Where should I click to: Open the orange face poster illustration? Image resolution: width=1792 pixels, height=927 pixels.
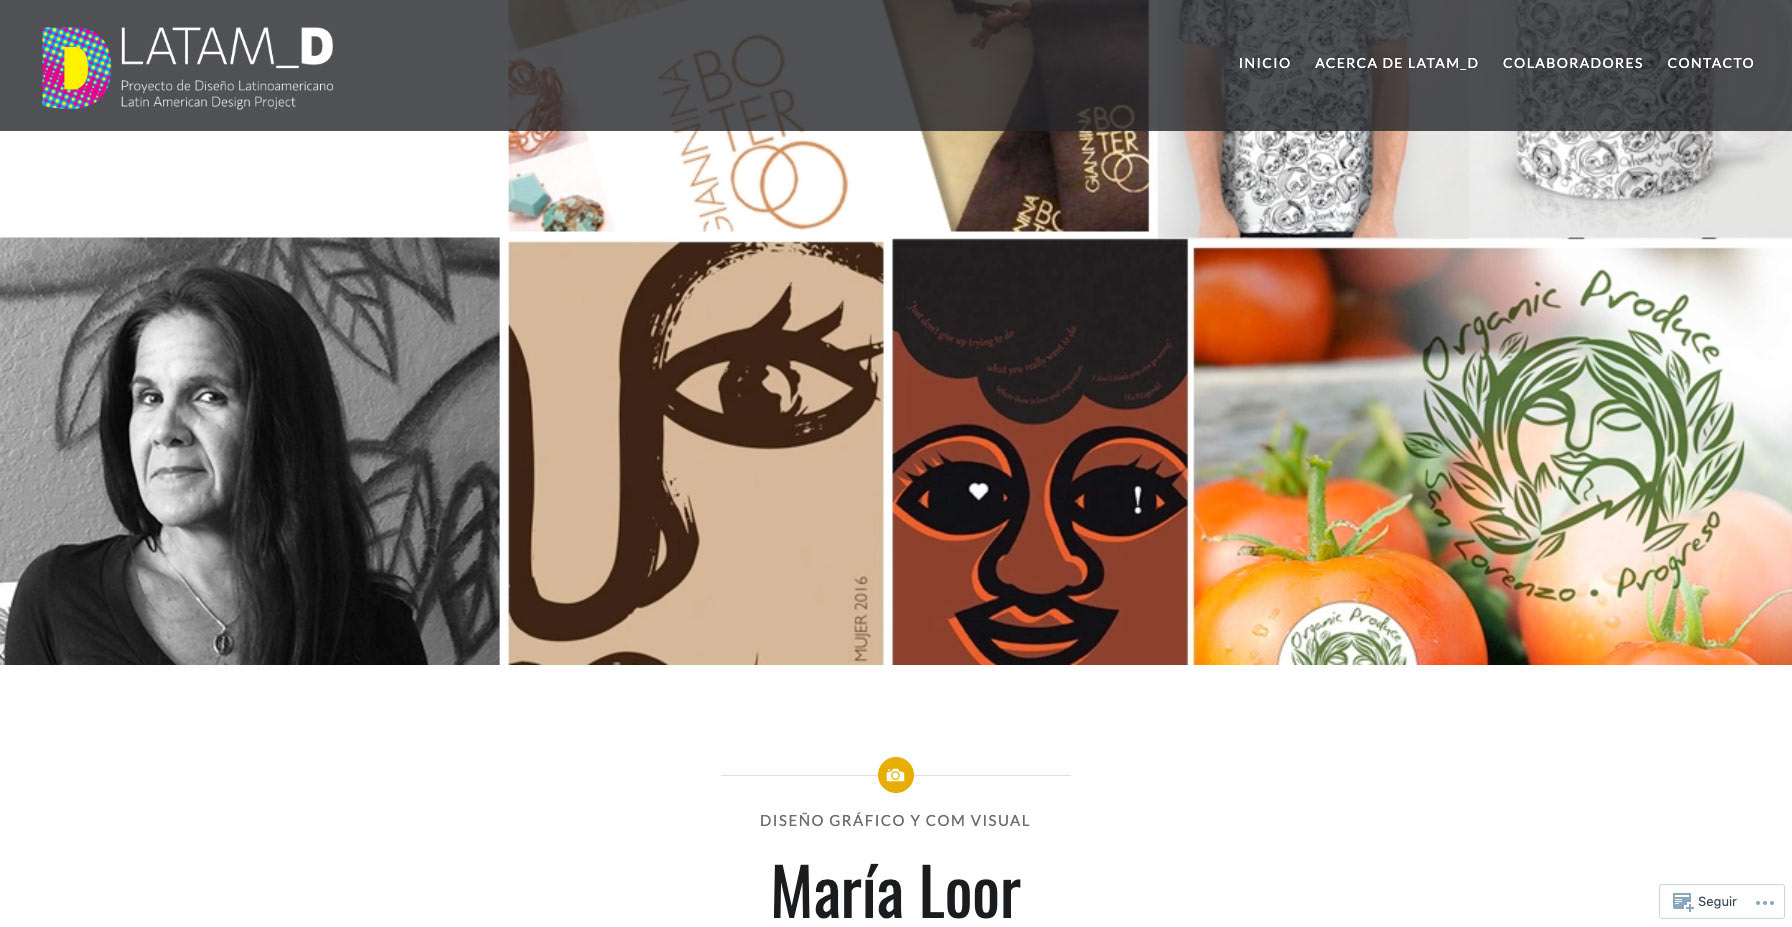tap(1040, 452)
